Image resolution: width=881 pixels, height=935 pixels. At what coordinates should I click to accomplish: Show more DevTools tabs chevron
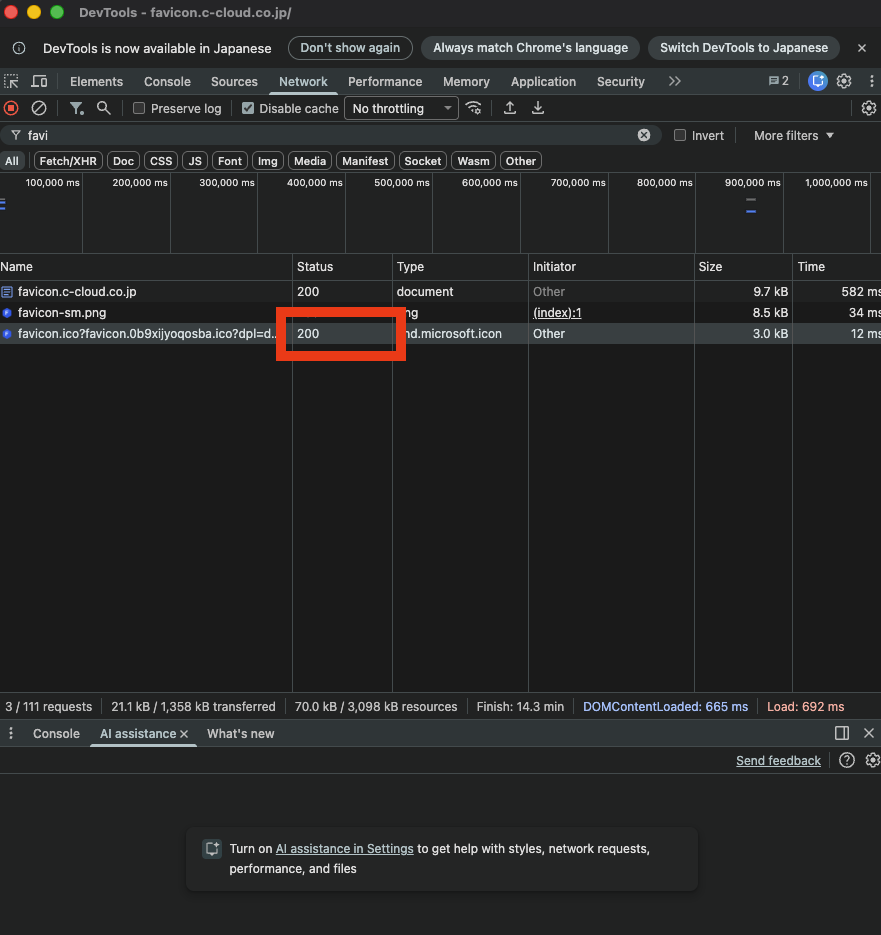pos(675,82)
